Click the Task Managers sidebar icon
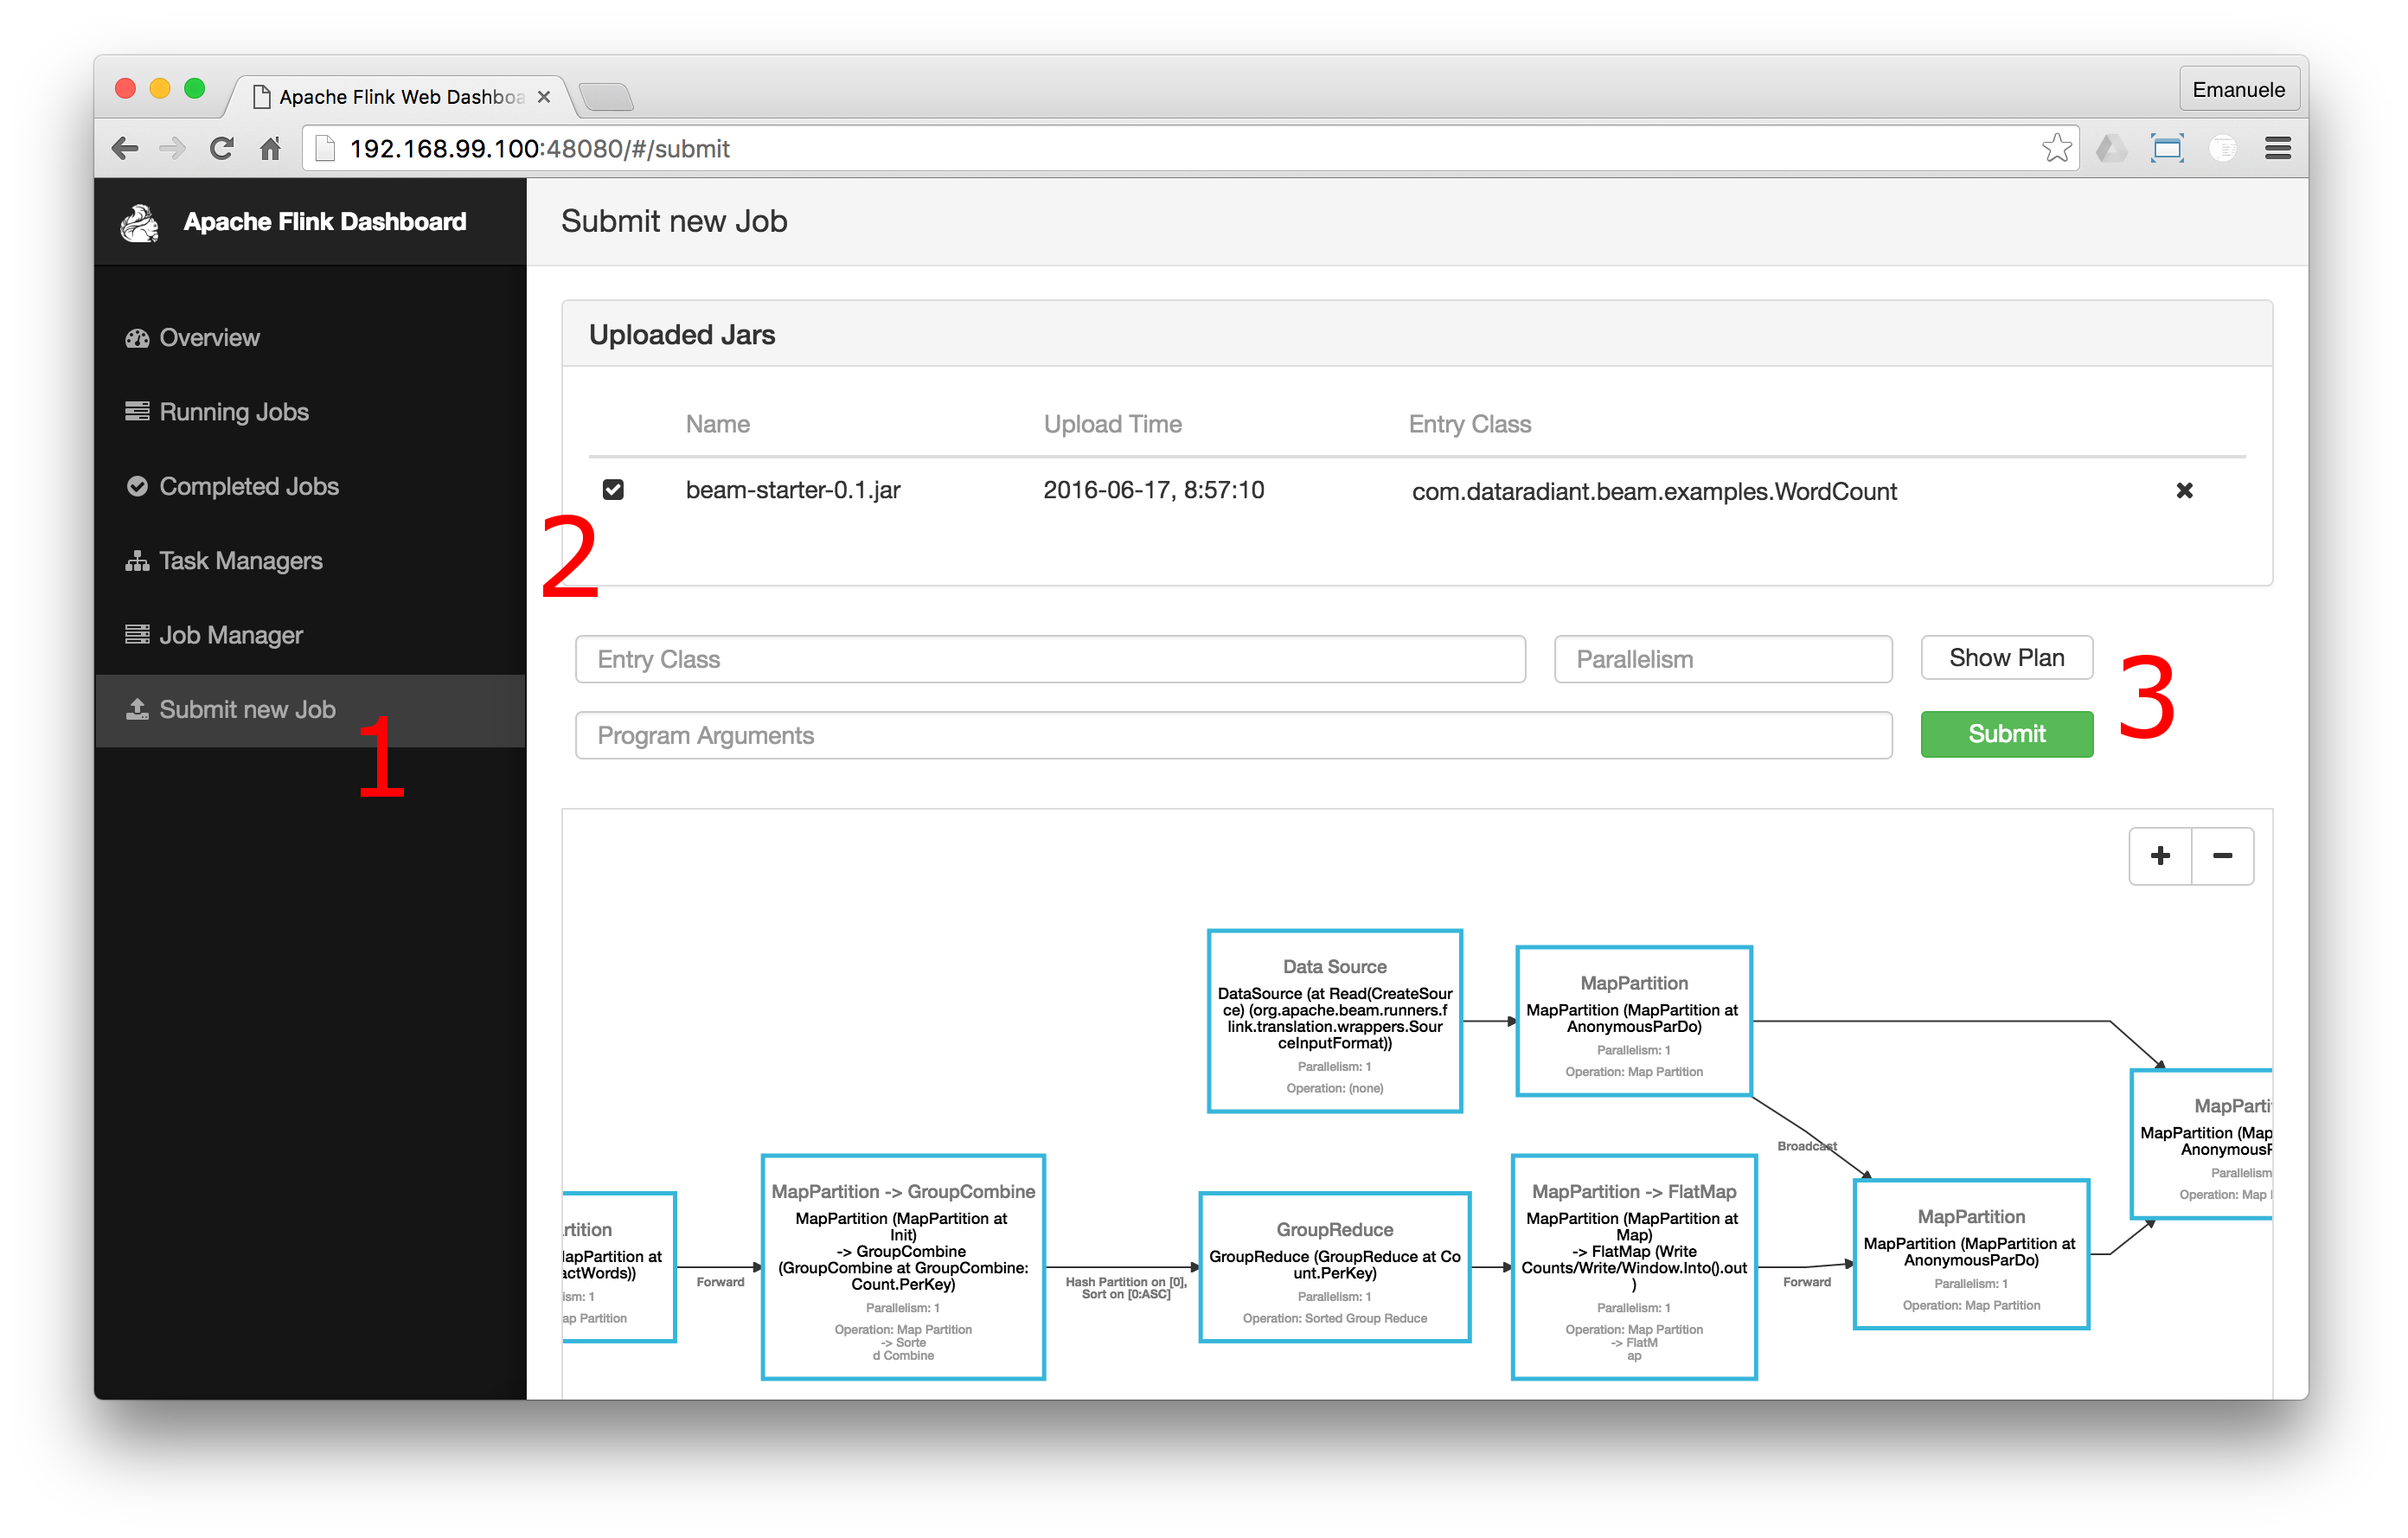 click(138, 560)
